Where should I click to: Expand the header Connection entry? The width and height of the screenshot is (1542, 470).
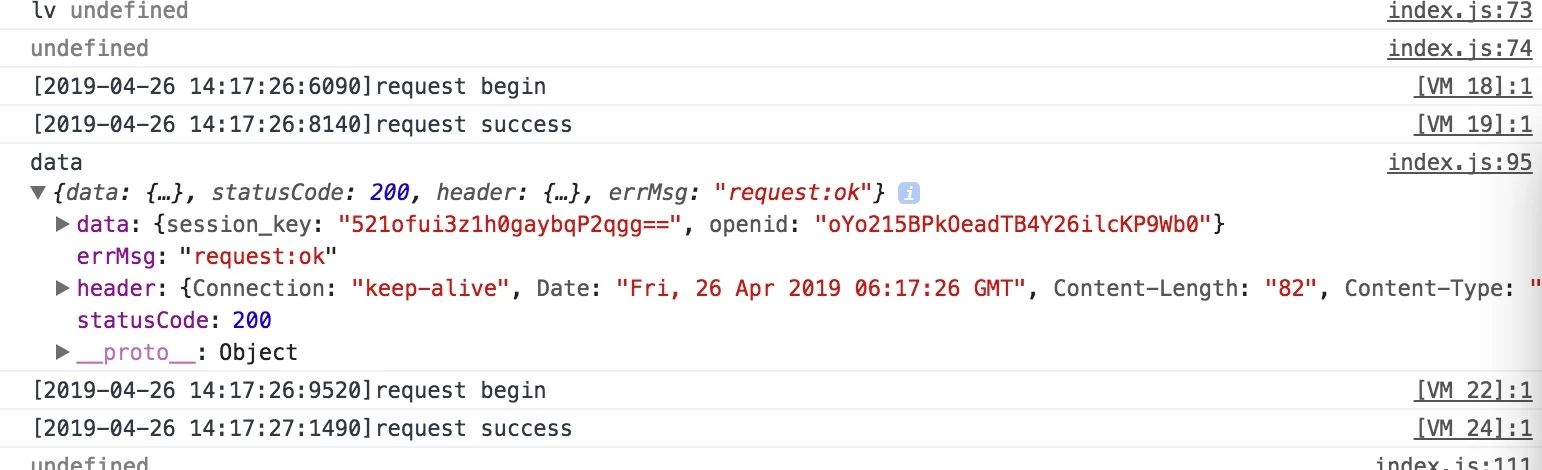(x=62, y=288)
